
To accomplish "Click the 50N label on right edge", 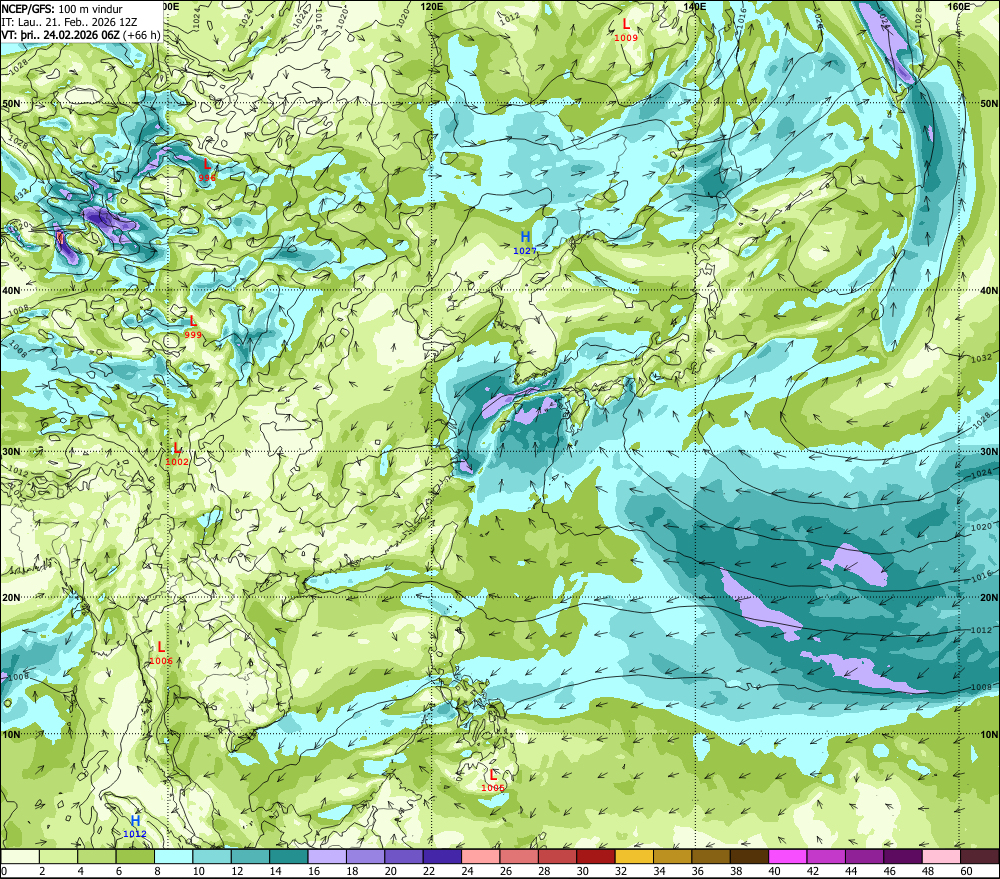I will (989, 103).
